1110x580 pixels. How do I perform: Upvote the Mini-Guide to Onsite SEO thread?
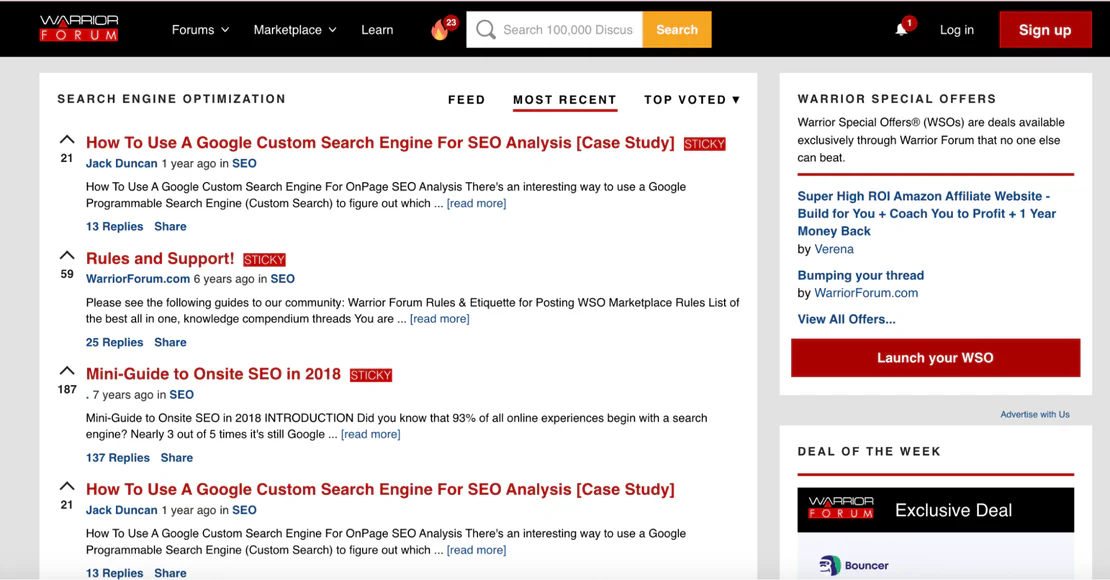(67, 372)
